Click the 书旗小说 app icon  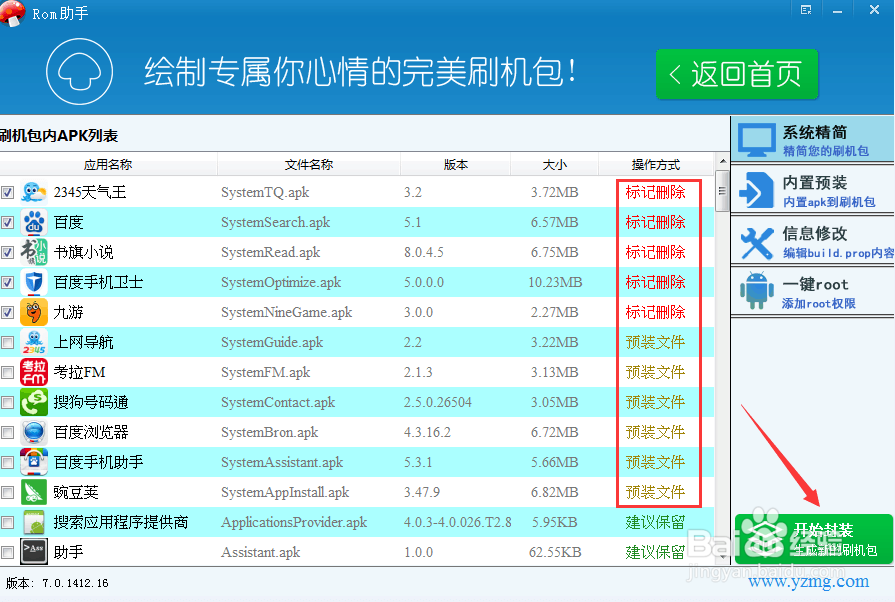34,252
